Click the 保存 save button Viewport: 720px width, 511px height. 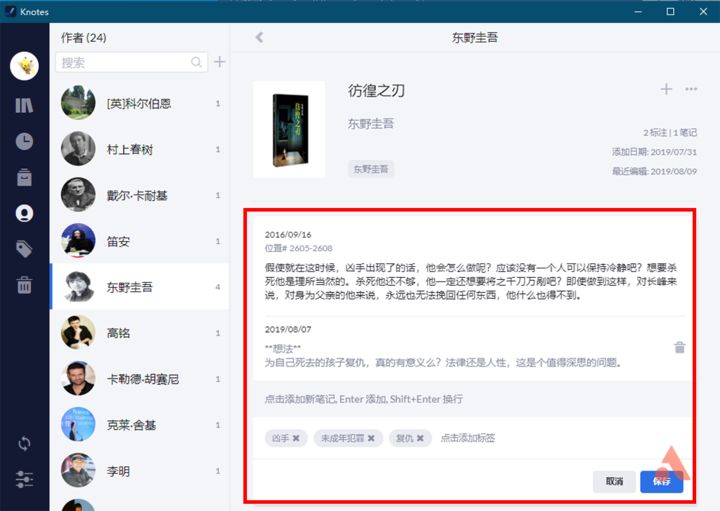pyautogui.click(x=662, y=481)
